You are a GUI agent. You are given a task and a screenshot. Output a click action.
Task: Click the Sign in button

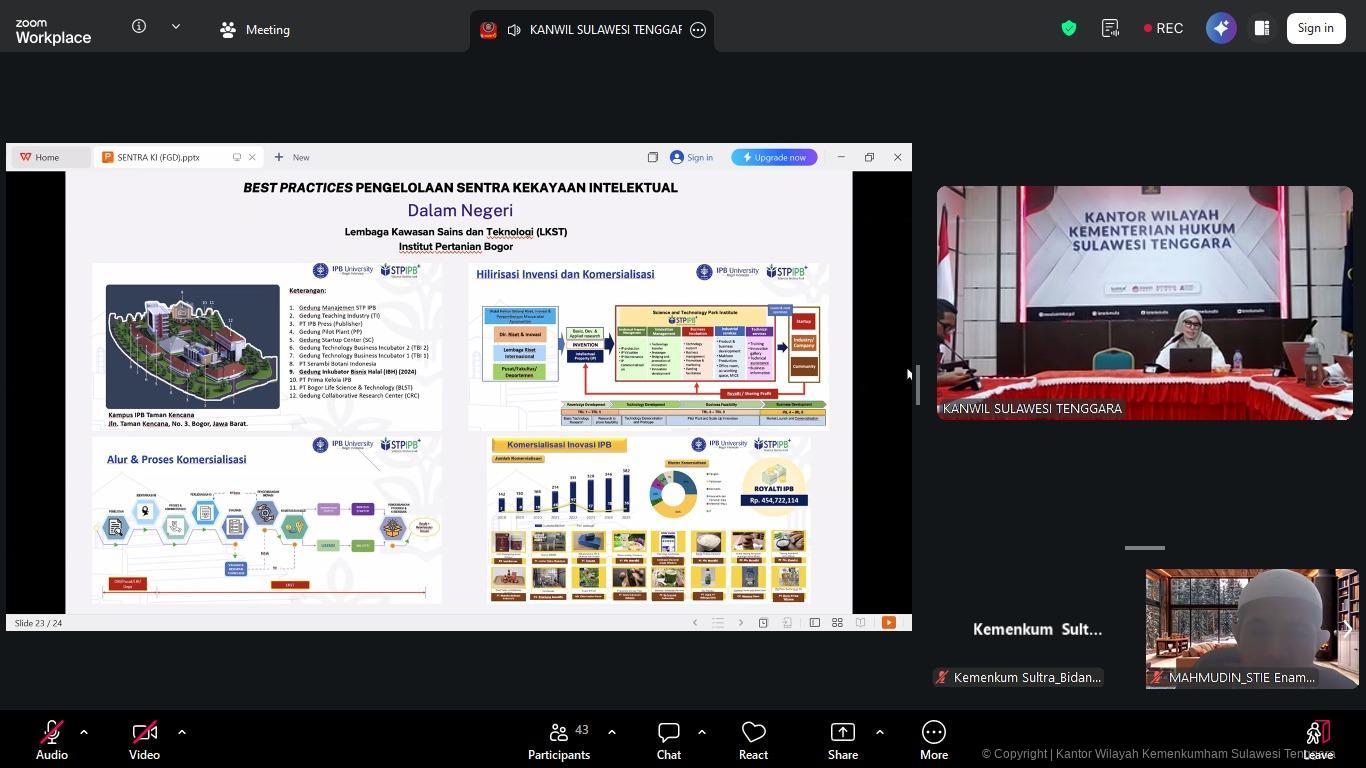1315,28
